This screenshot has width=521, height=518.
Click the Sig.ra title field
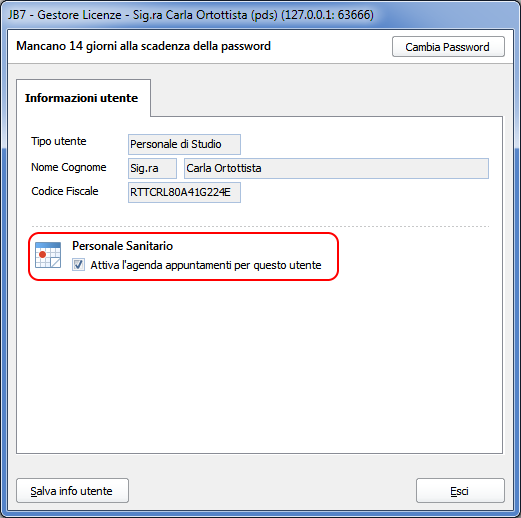tap(152, 168)
